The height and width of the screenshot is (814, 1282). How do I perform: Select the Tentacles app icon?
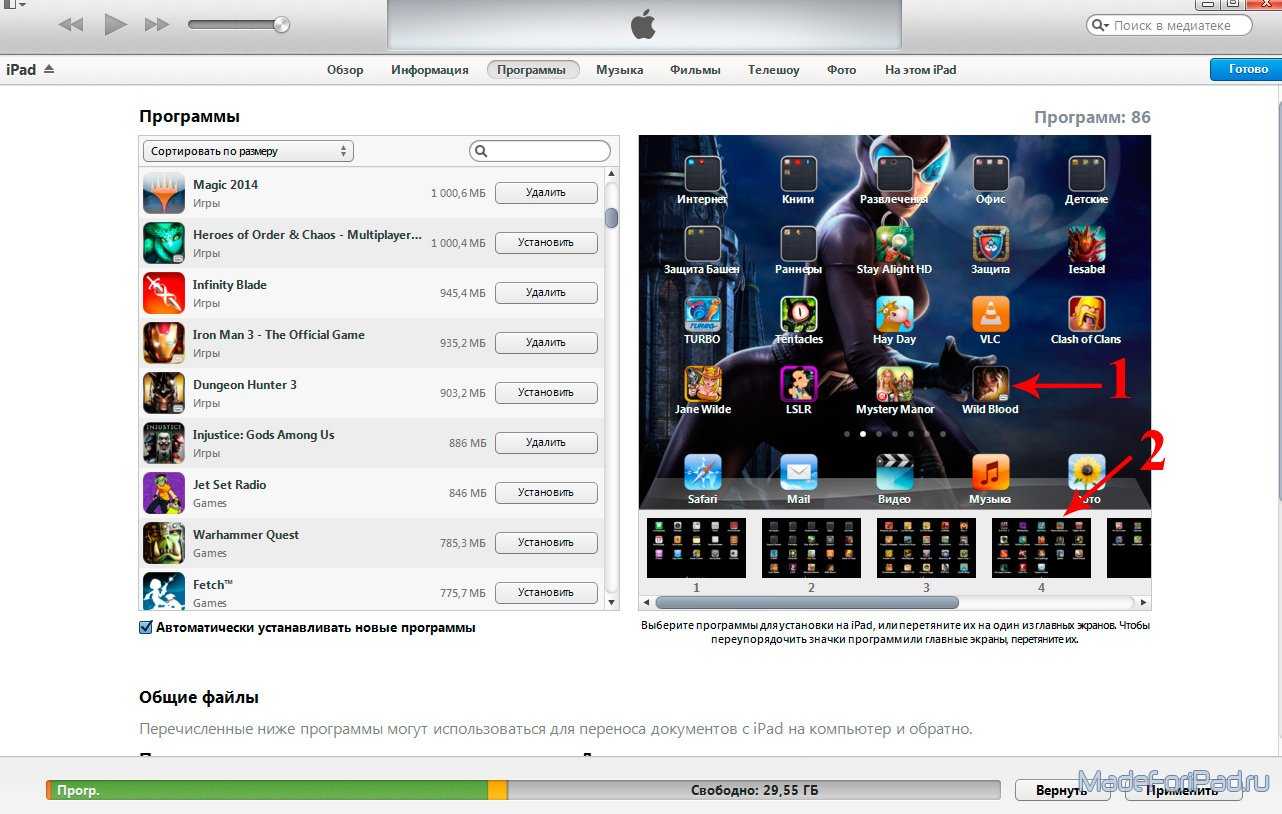pos(798,314)
